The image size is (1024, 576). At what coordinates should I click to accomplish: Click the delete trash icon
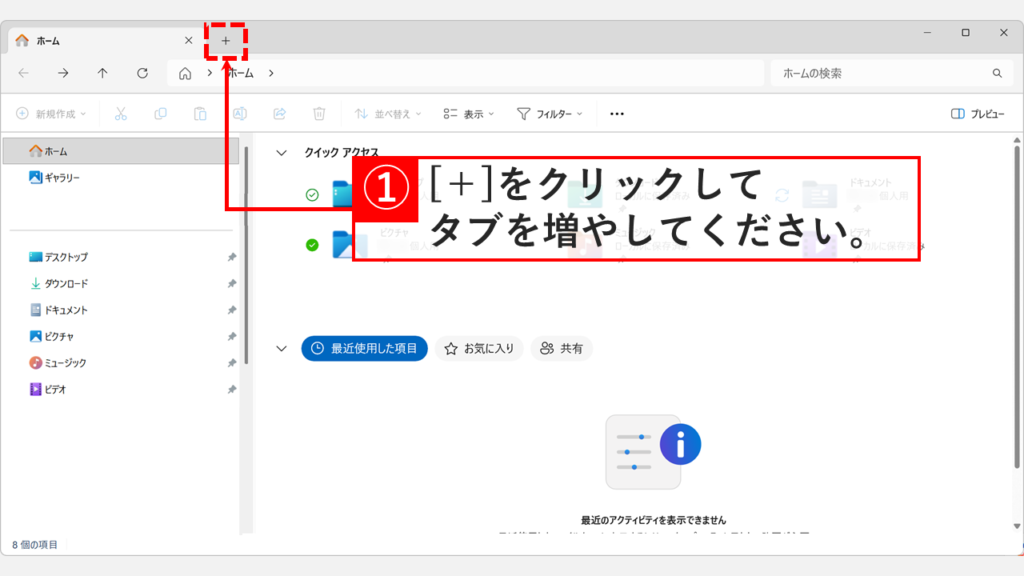(319, 114)
